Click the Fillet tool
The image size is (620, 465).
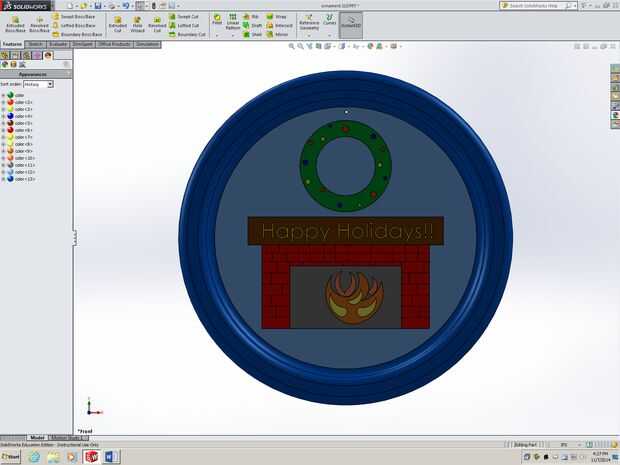point(217,19)
